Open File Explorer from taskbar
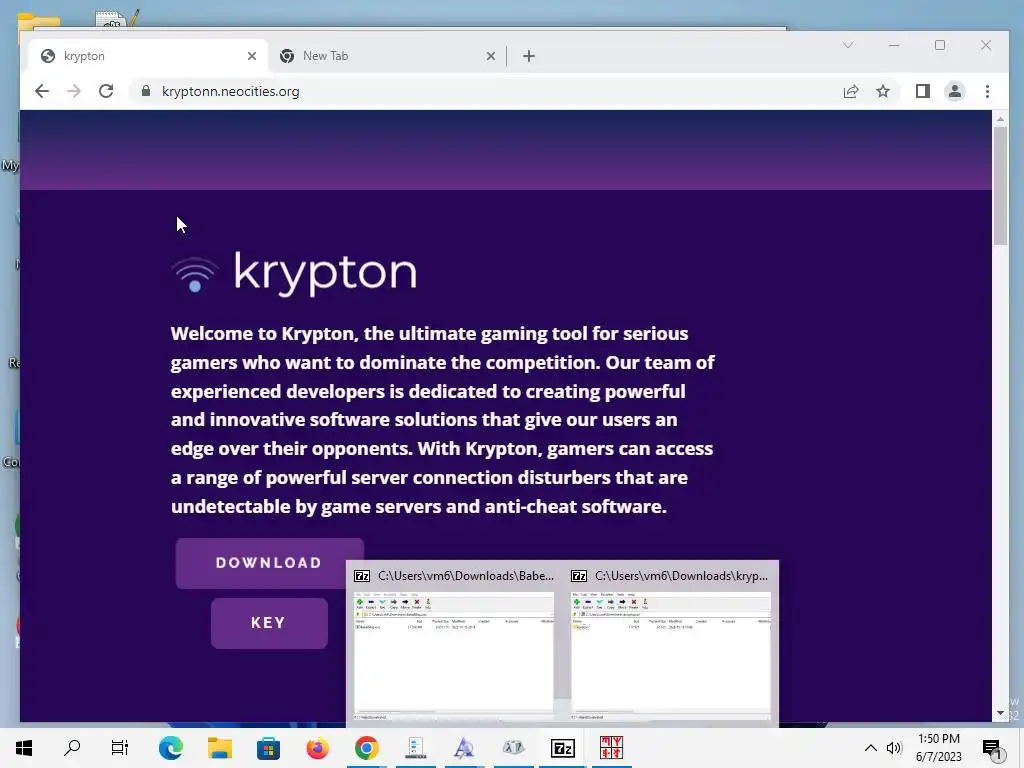The width and height of the screenshot is (1024, 768). pyautogui.click(x=219, y=748)
